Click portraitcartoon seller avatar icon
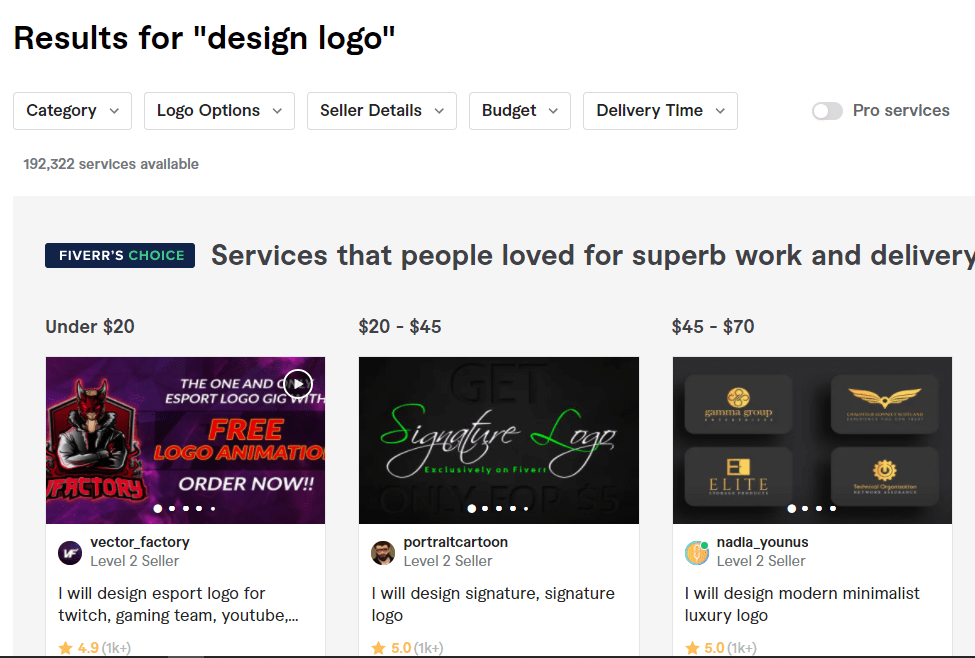 point(383,552)
